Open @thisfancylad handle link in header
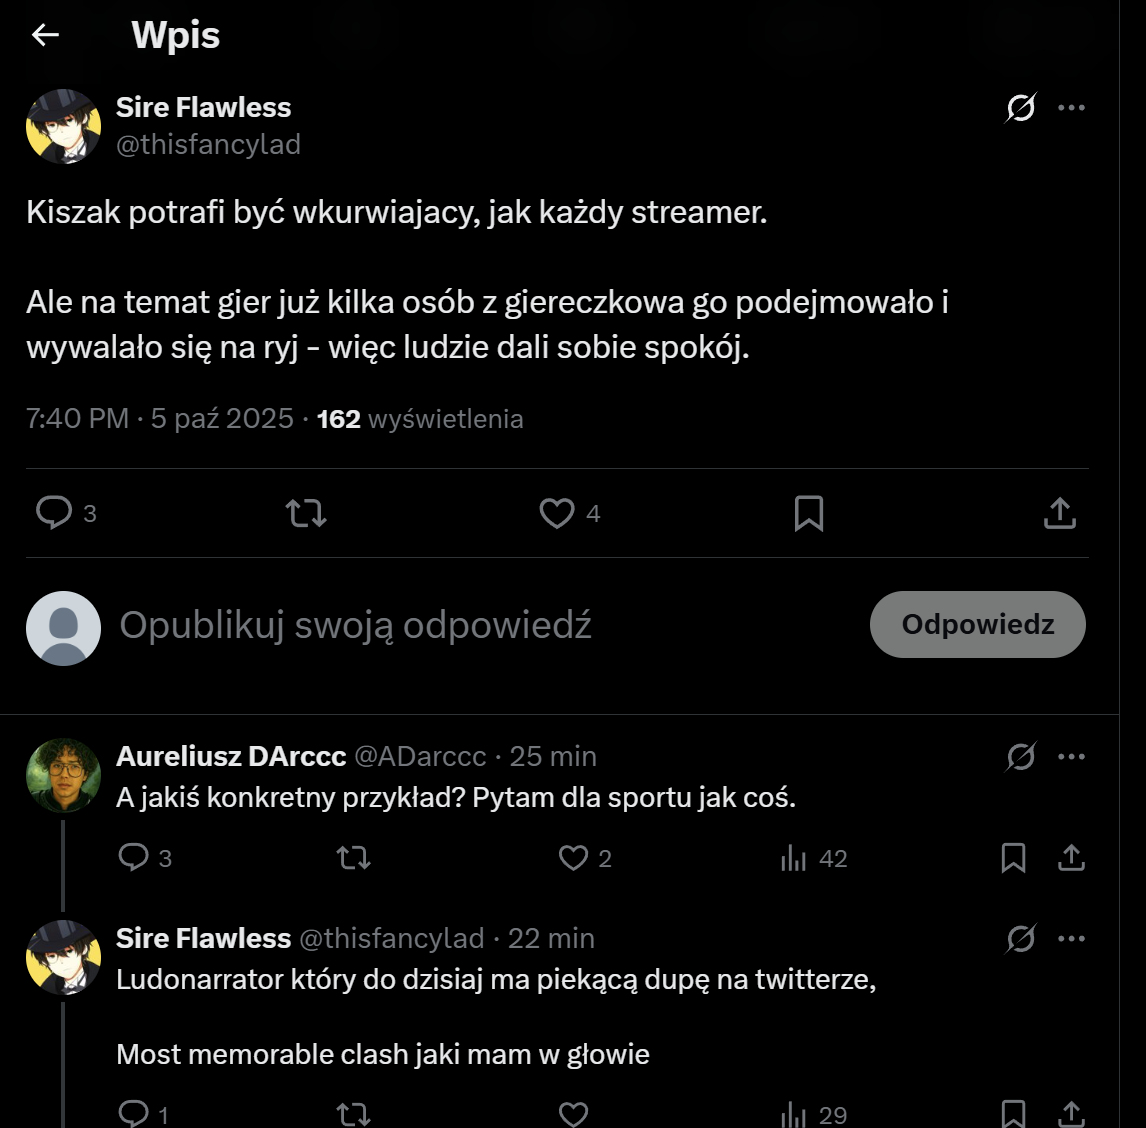1146x1128 pixels. point(208,144)
